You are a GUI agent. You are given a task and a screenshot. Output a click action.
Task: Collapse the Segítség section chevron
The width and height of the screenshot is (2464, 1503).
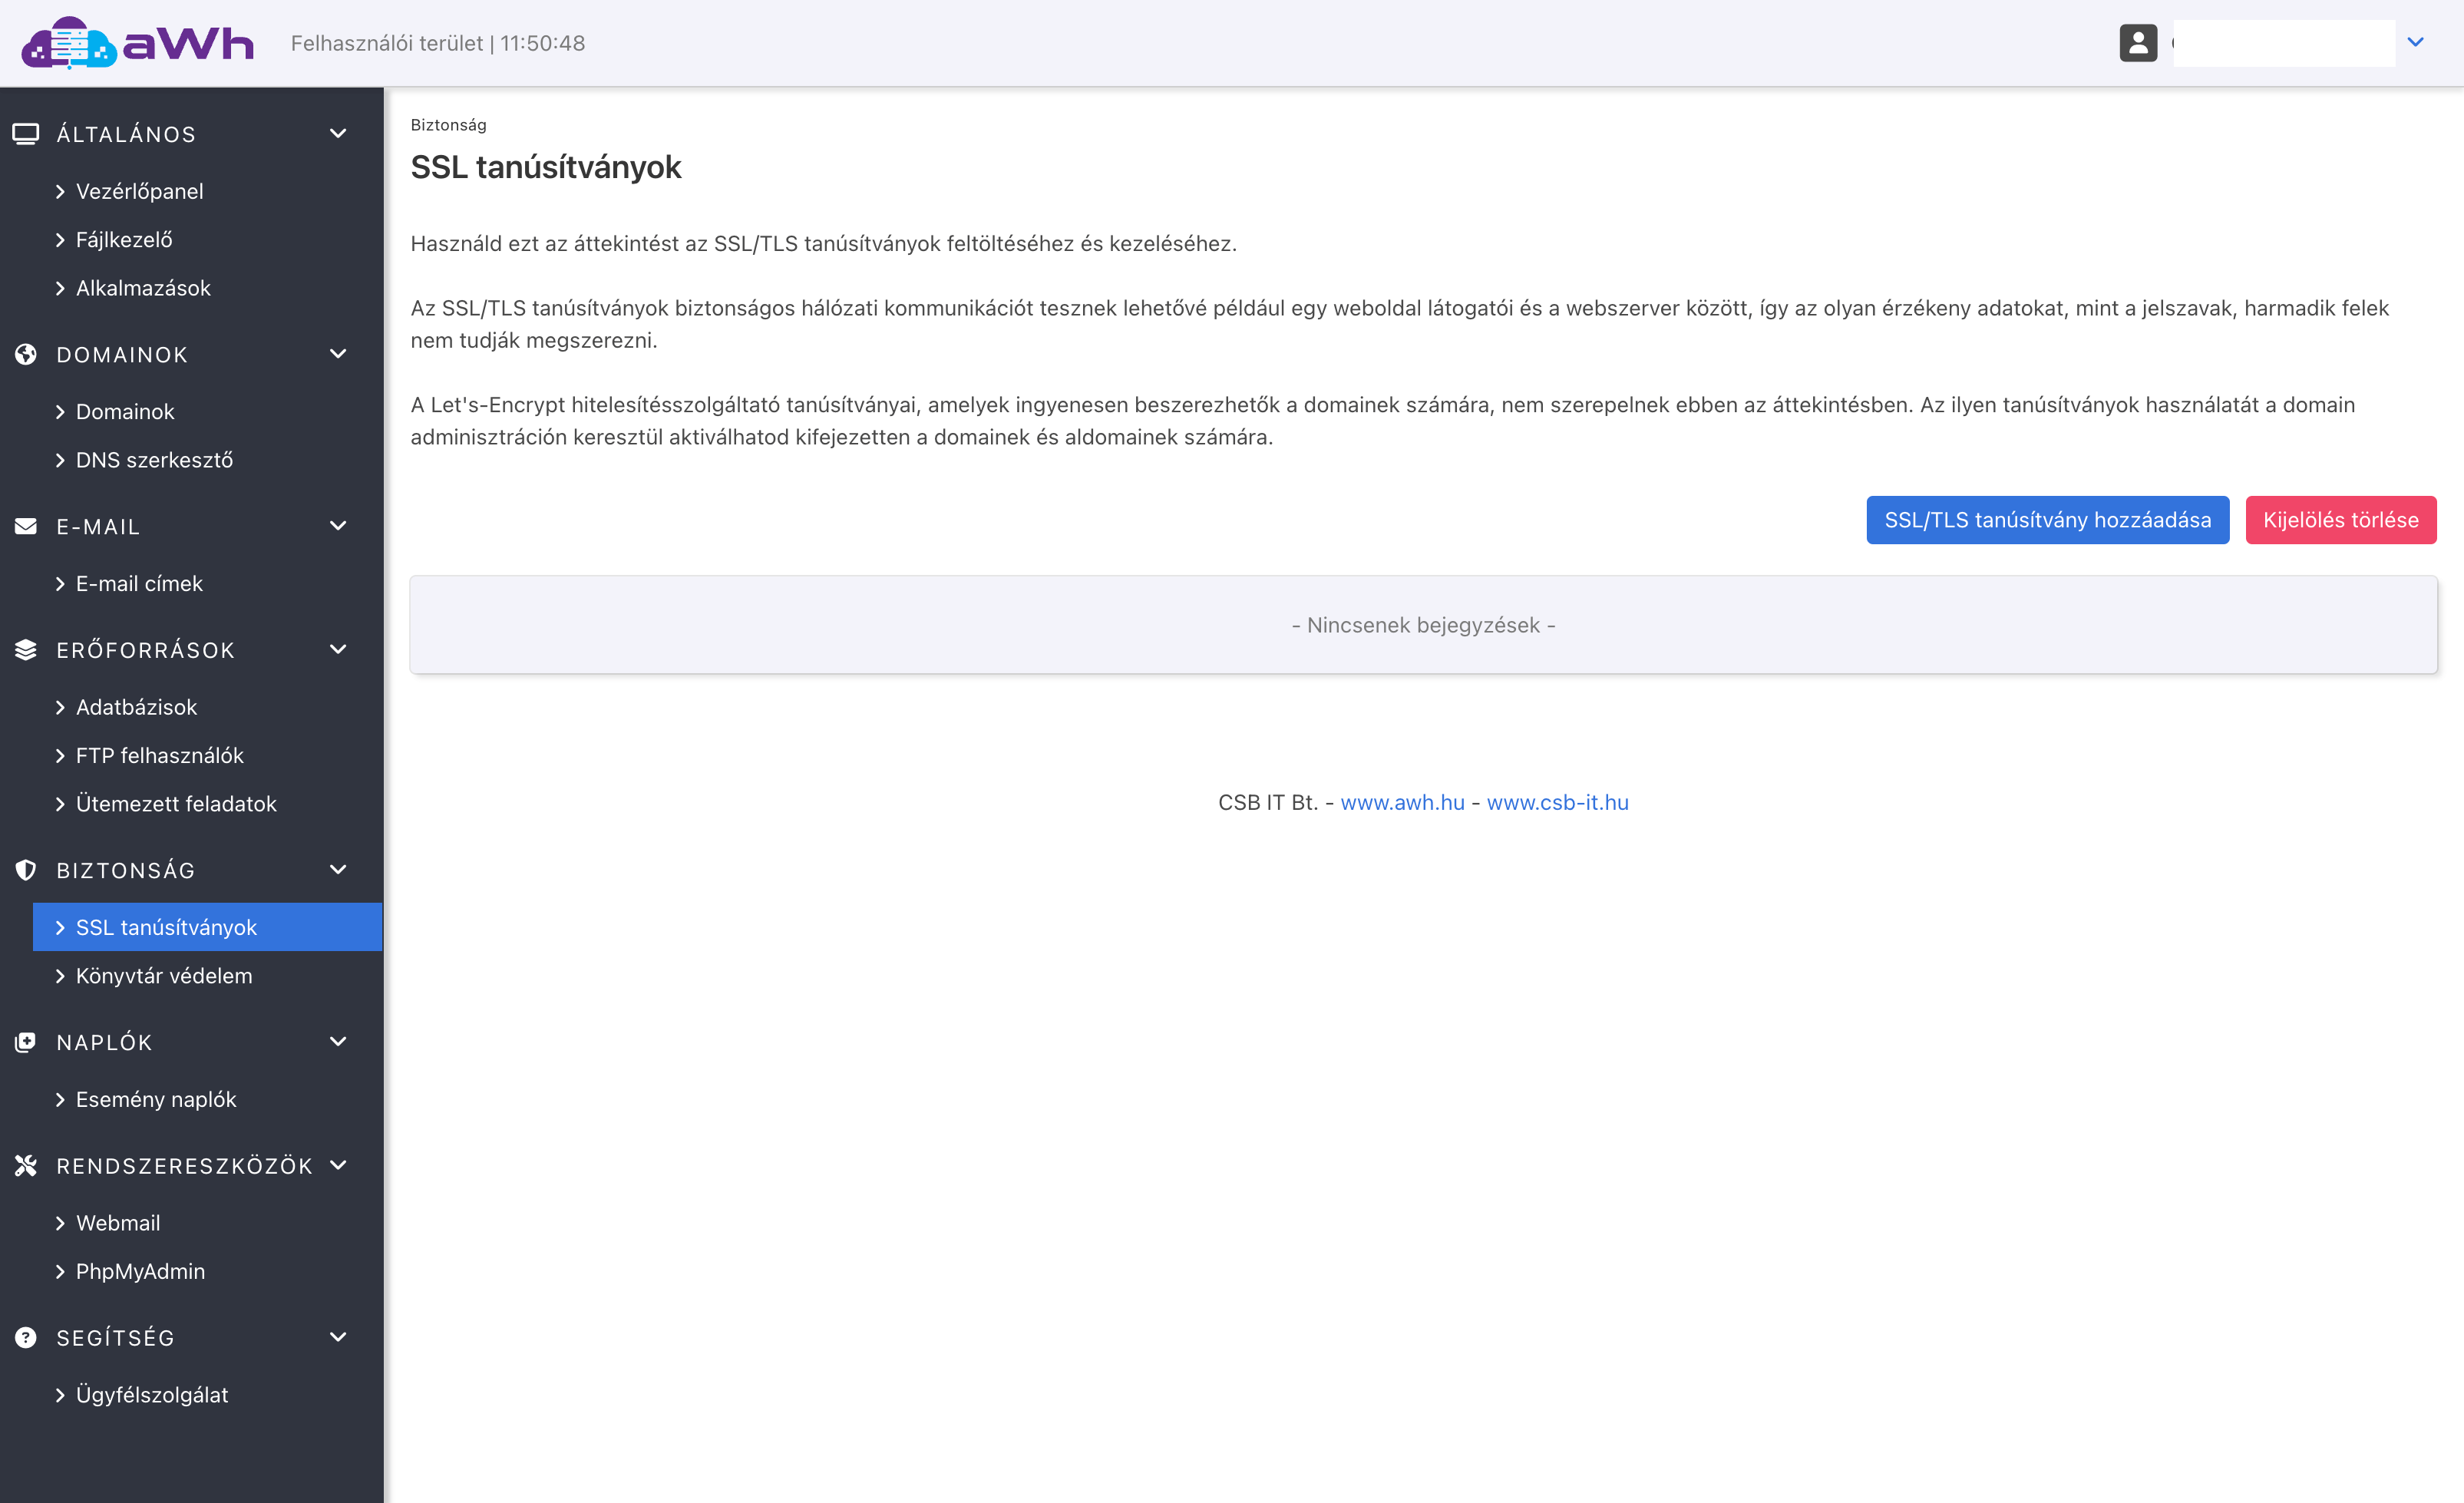[x=338, y=1337]
